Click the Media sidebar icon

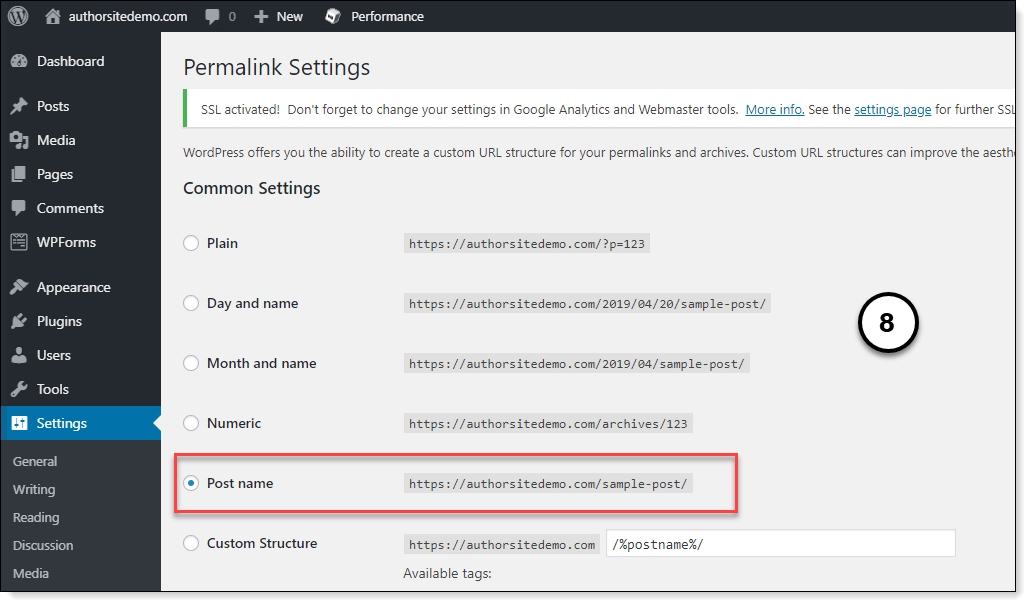point(19,140)
